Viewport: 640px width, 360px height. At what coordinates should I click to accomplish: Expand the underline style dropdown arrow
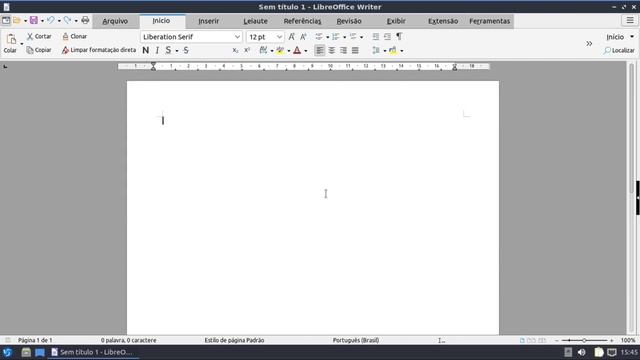click(177, 51)
